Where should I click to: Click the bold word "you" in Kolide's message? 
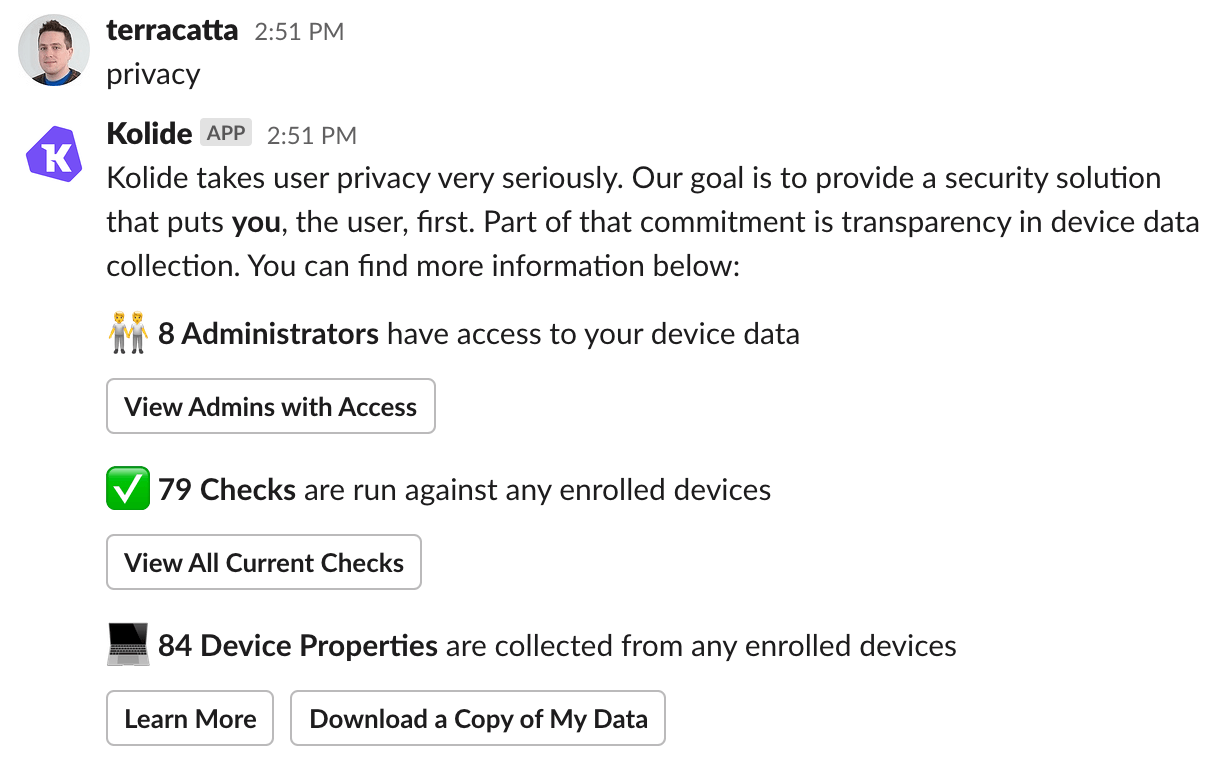pos(256,222)
